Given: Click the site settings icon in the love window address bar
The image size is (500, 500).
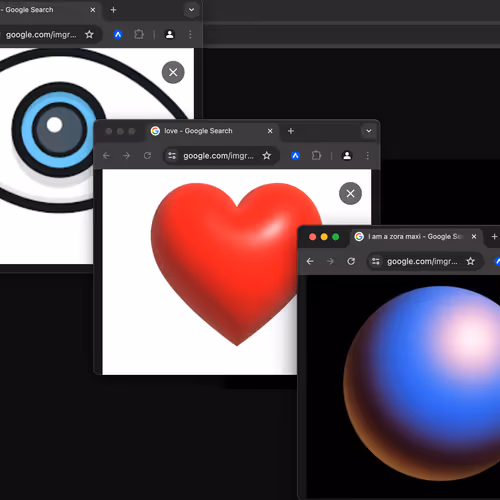Looking at the screenshot, I should tap(172, 156).
